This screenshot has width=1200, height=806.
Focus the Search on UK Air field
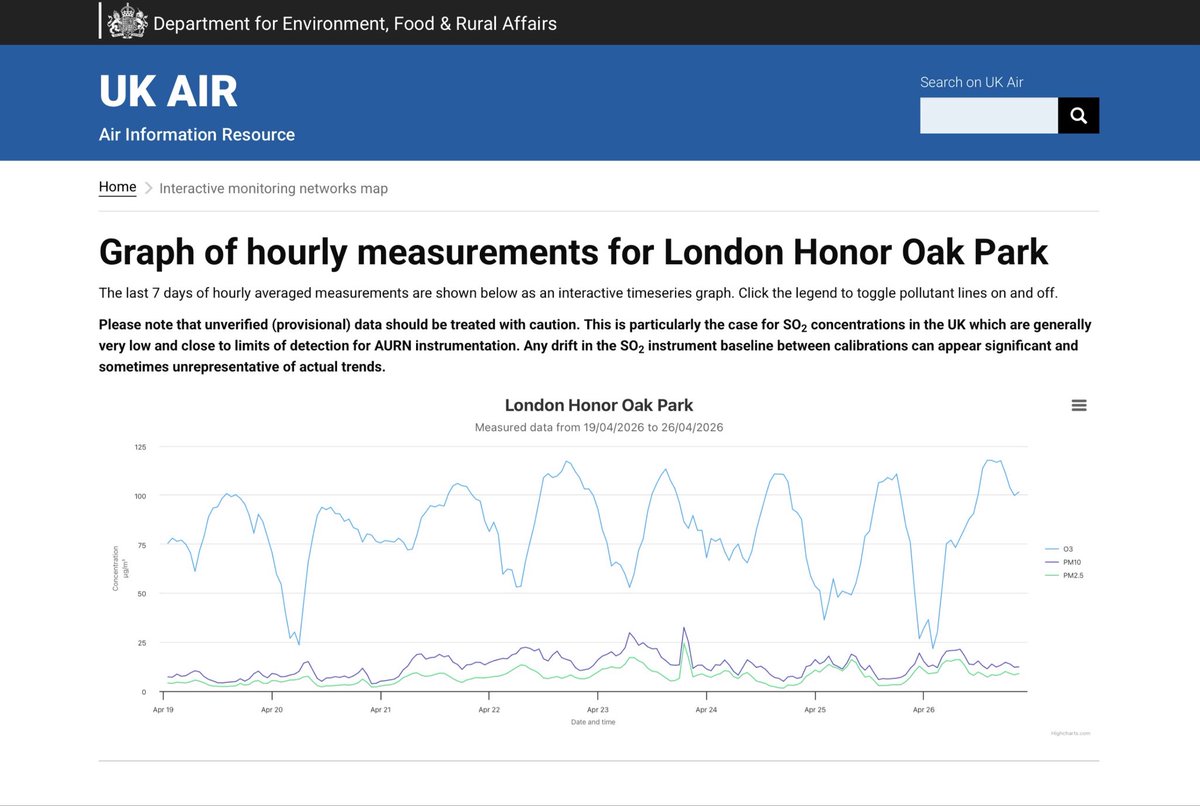(989, 116)
